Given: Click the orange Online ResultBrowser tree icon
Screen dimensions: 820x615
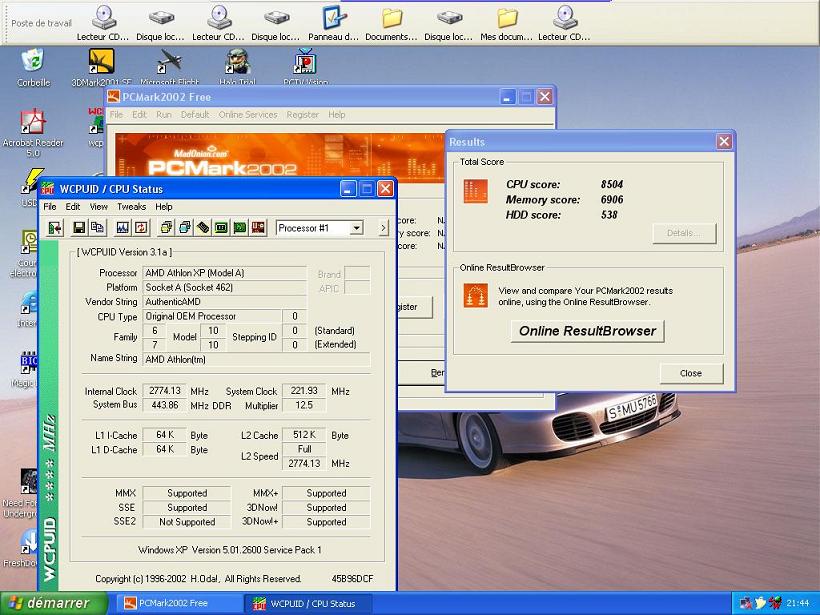Looking at the screenshot, I should [x=475, y=295].
